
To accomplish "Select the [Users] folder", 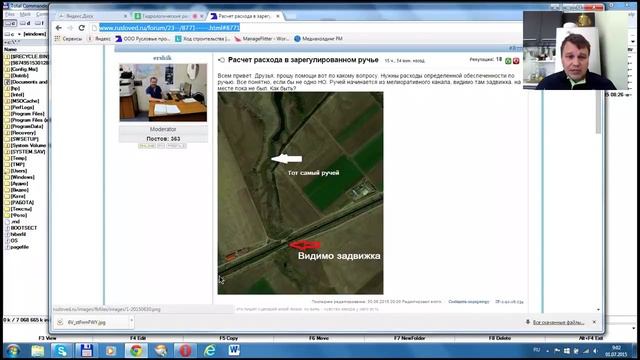I will pyautogui.click(x=19, y=171).
